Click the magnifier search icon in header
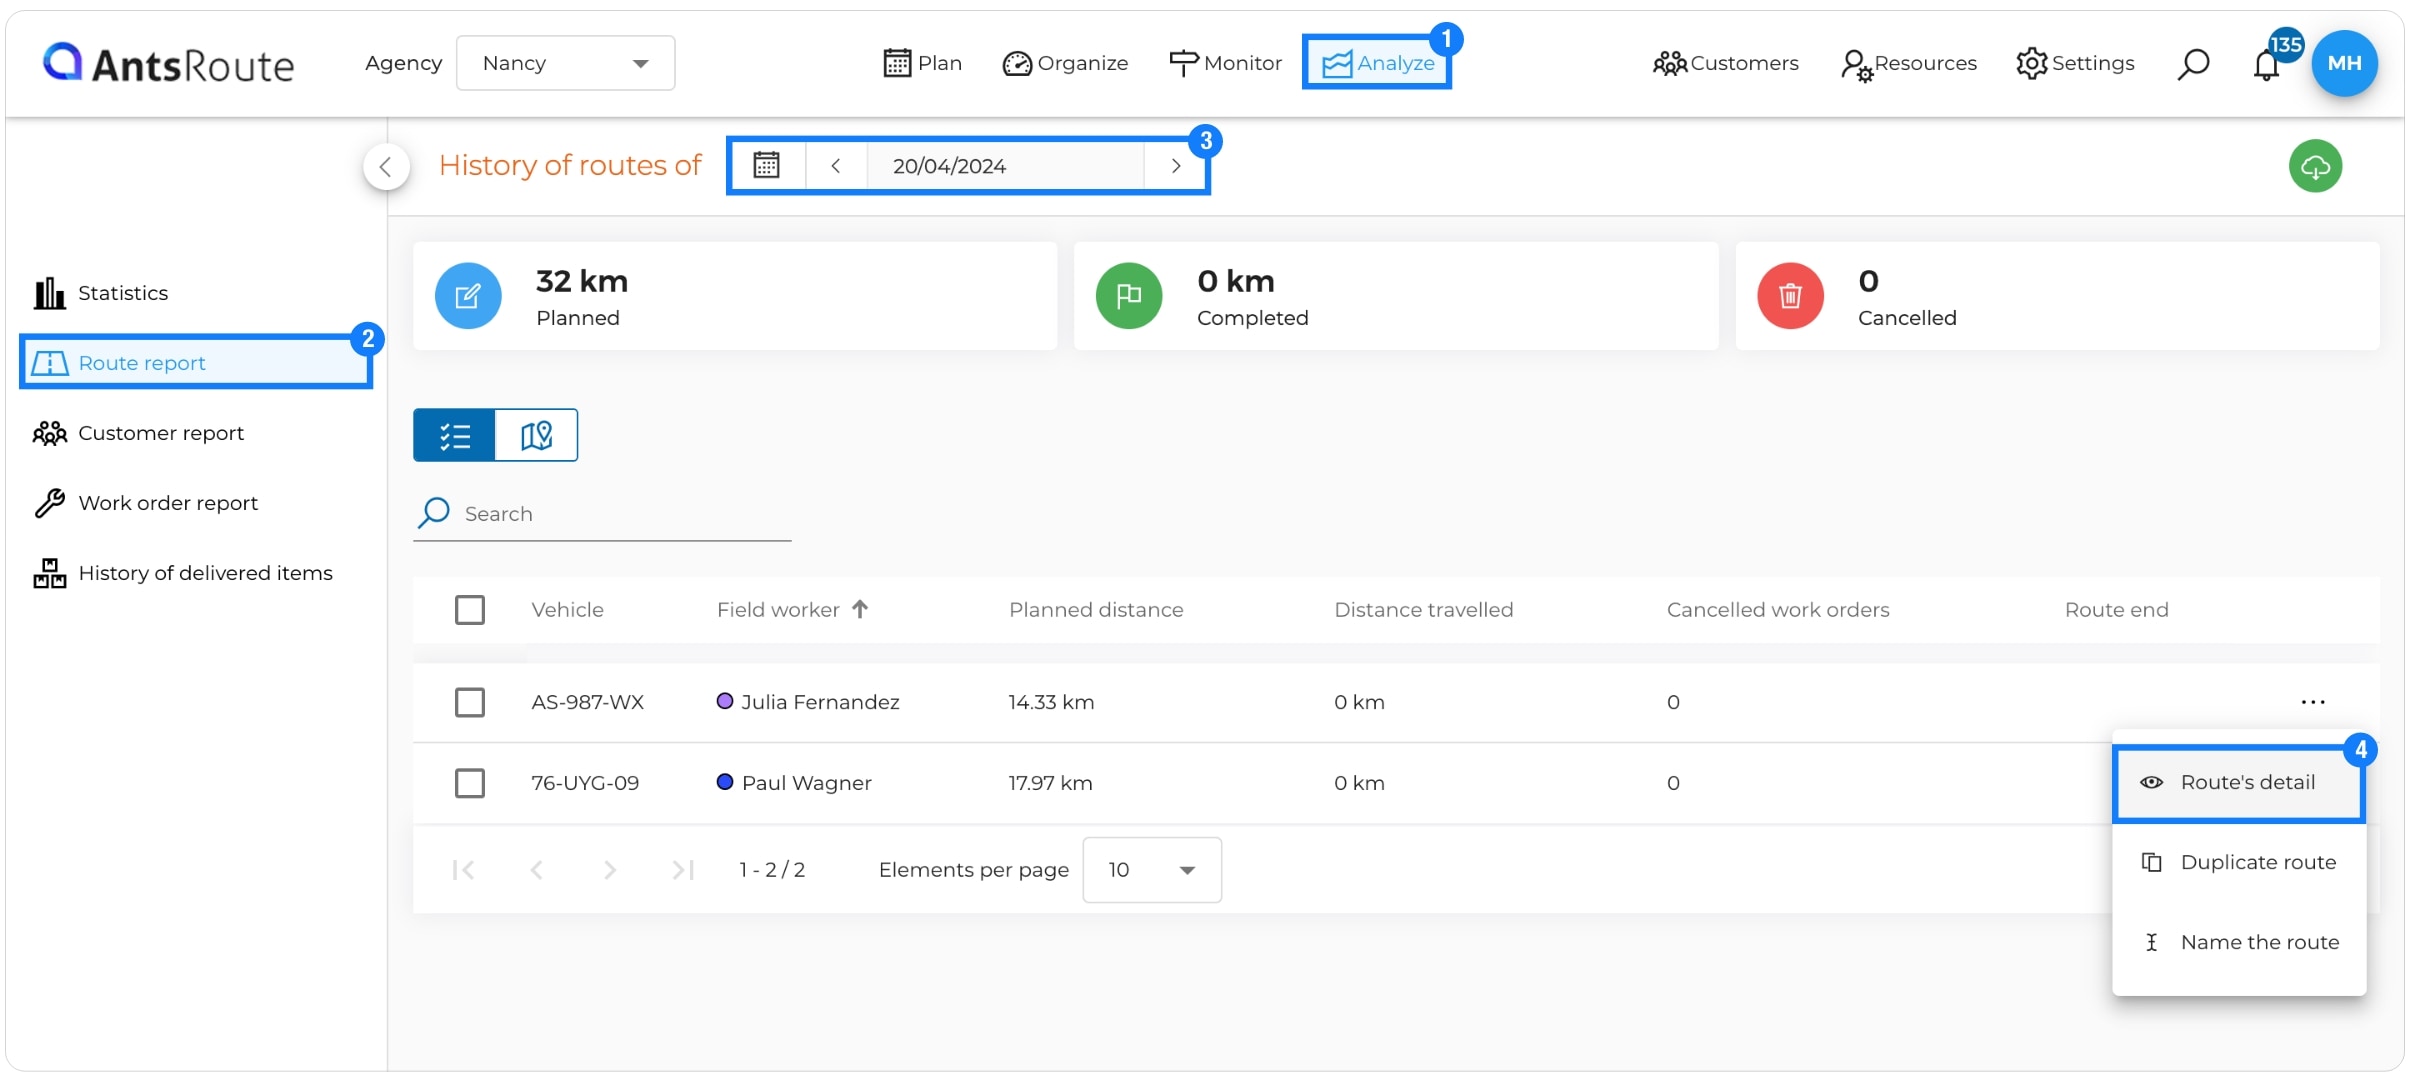 click(x=2193, y=64)
